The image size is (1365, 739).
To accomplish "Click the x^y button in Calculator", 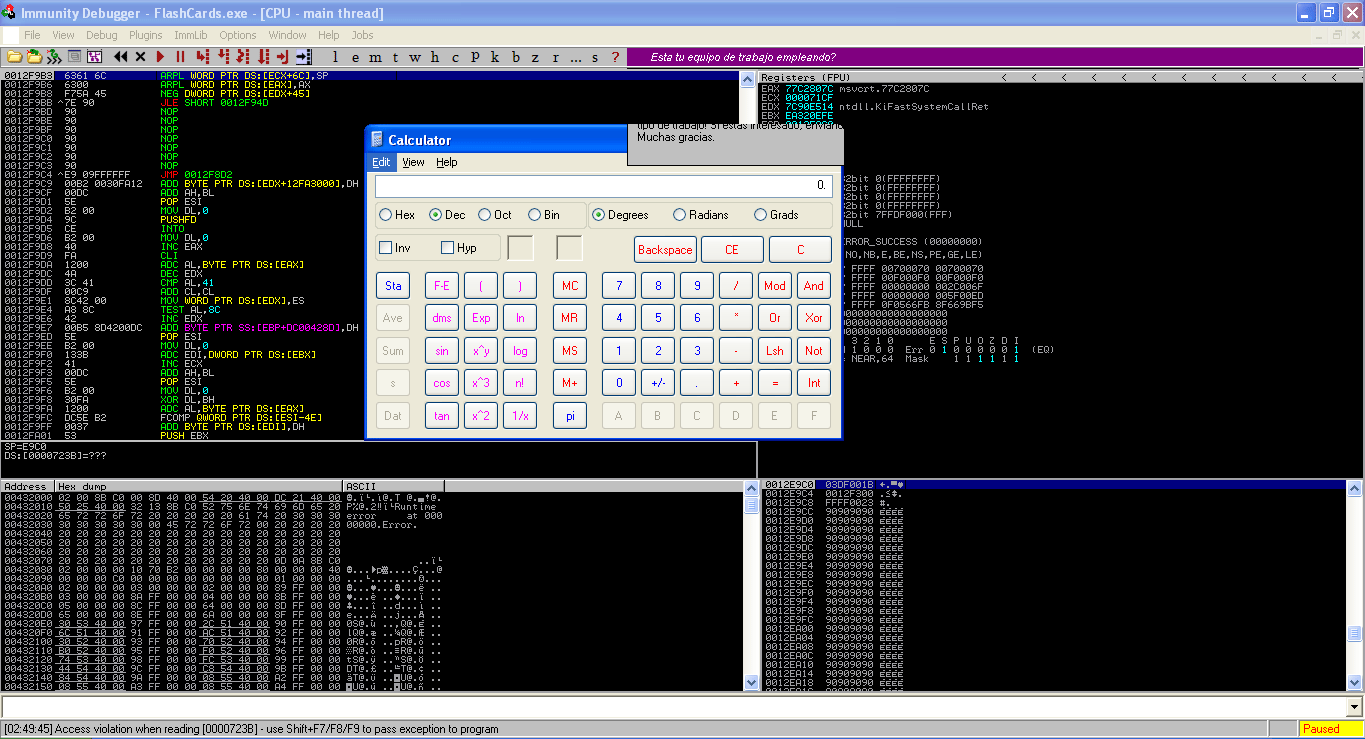I will [481, 351].
